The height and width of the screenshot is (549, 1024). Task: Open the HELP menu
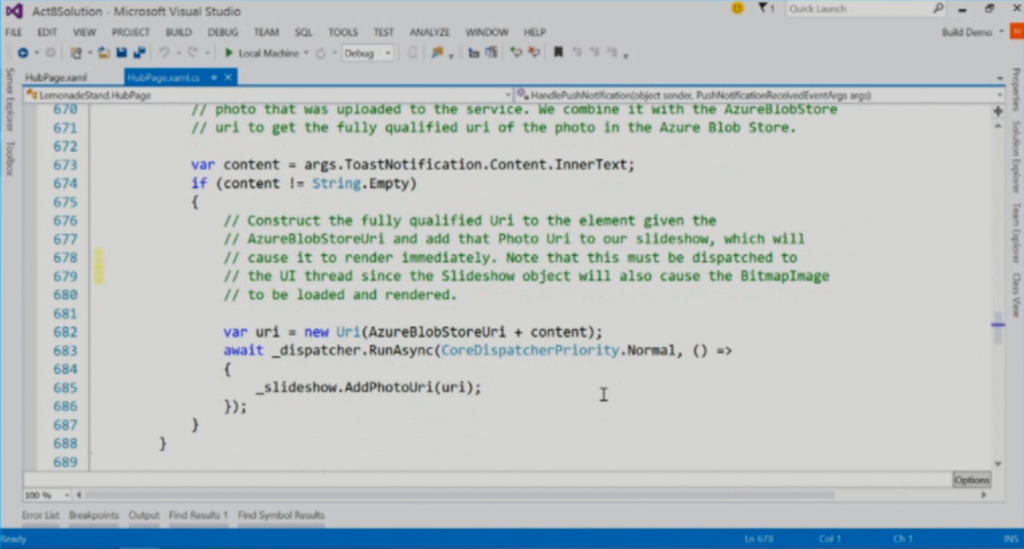(534, 32)
